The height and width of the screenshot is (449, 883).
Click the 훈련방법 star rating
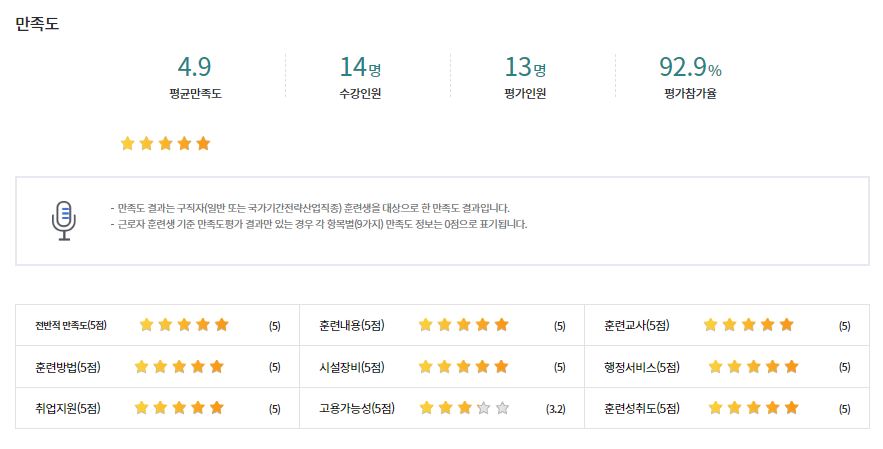pyautogui.click(x=179, y=367)
